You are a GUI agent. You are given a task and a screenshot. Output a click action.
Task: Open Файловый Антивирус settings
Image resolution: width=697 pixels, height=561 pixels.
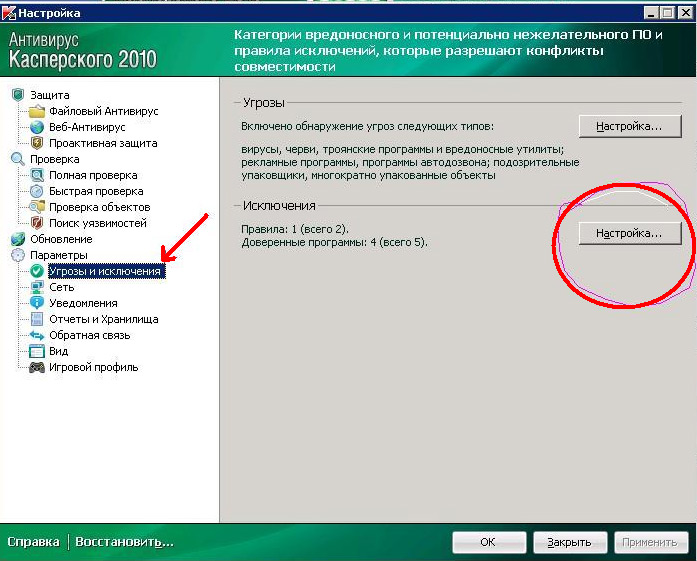pos(104,111)
